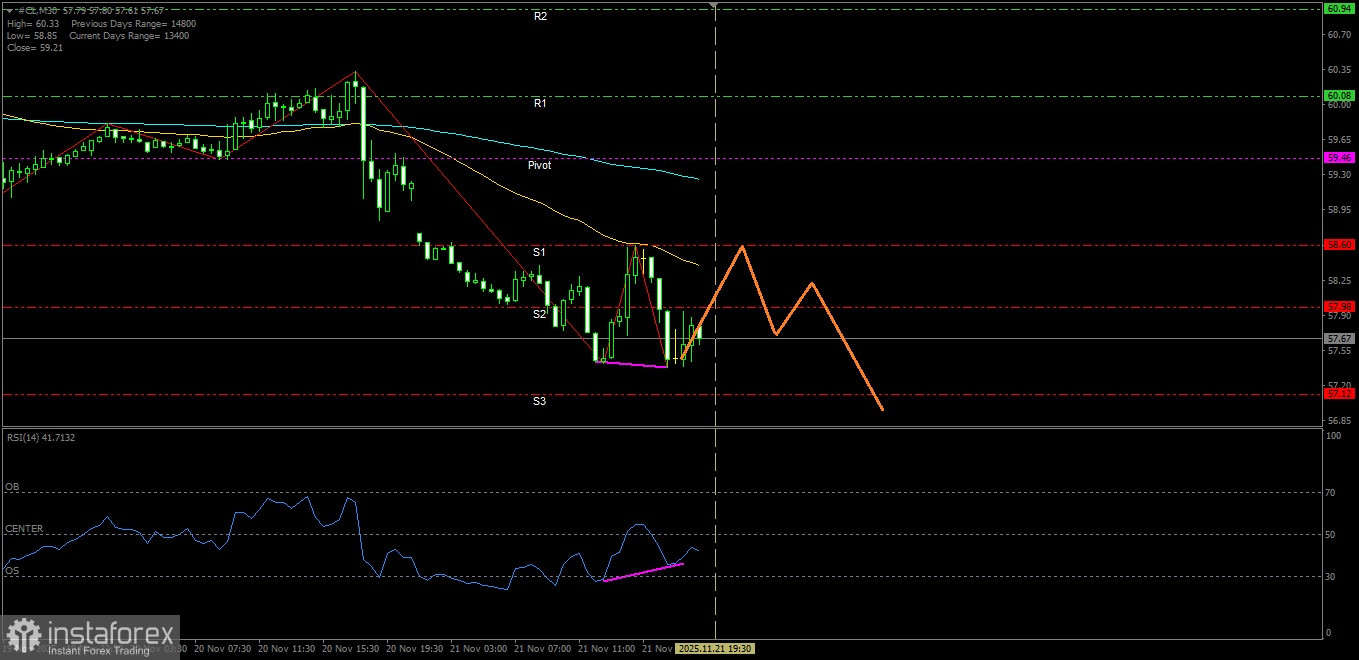This screenshot has width=1359, height=660.
Task: Click the 60.35 price scale value
Action: 1339,70
